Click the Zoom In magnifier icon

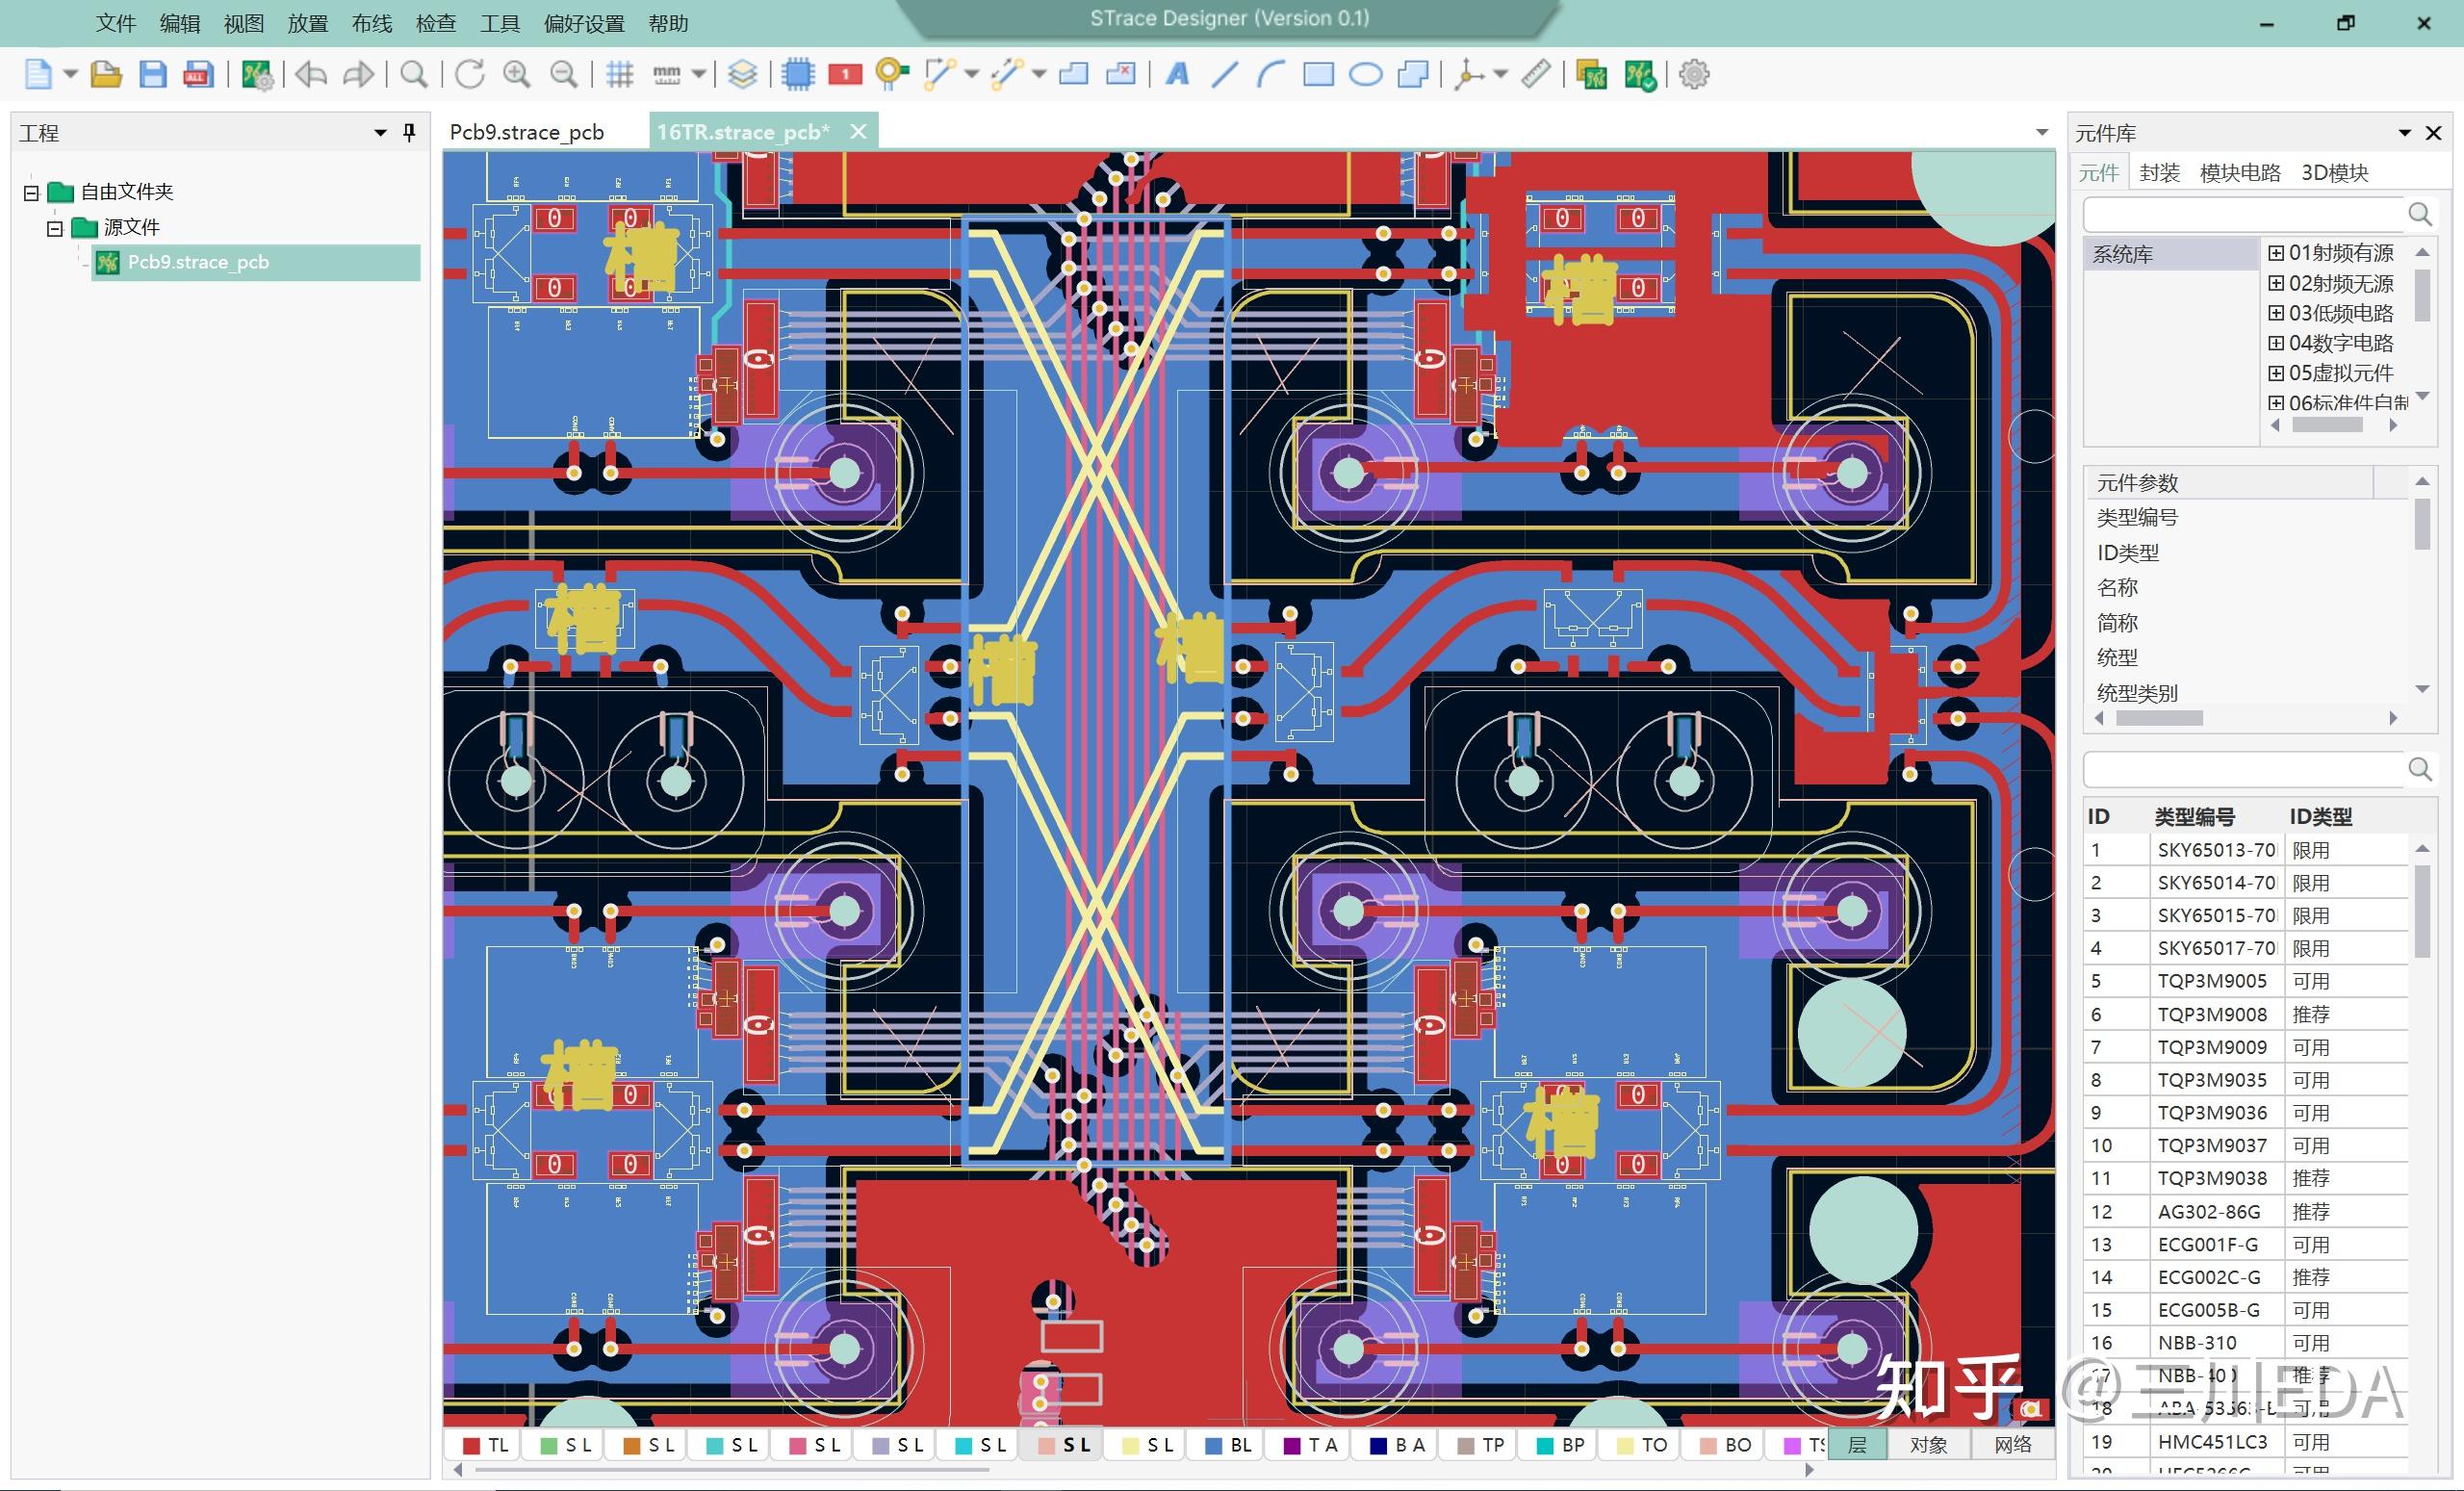[x=517, y=74]
